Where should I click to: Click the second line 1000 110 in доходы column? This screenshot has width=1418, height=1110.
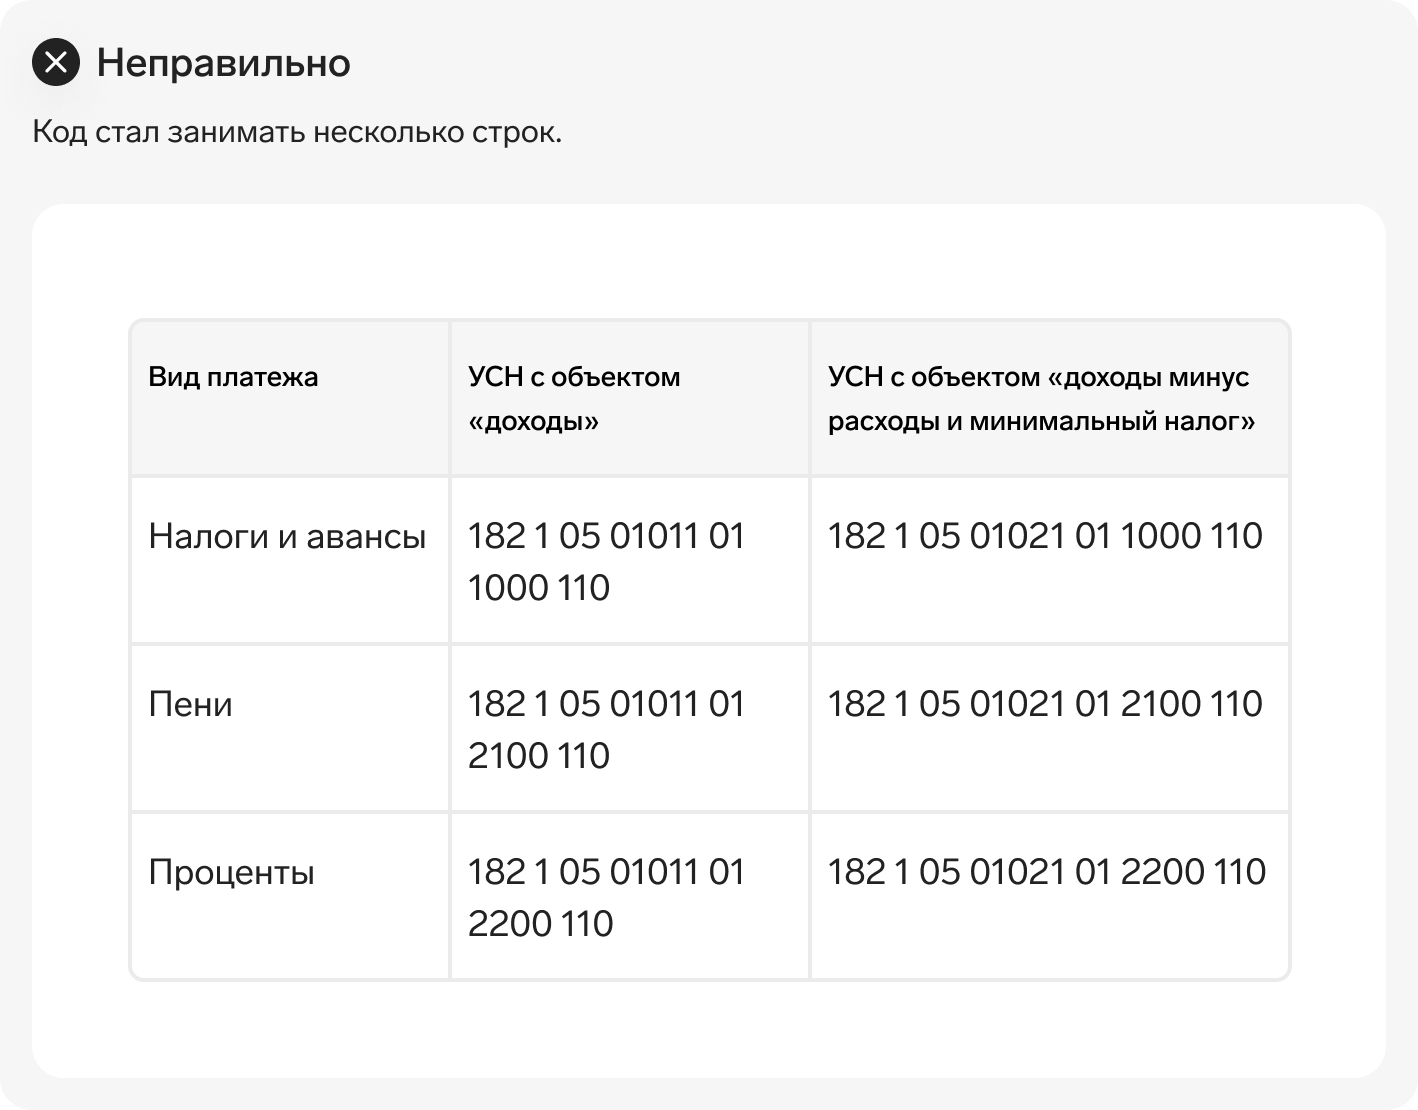[x=538, y=588]
